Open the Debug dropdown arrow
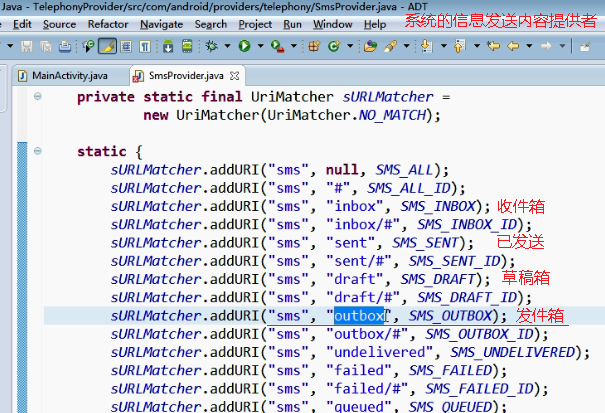Screen dimensions: 605x413 (x=227, y=46)
